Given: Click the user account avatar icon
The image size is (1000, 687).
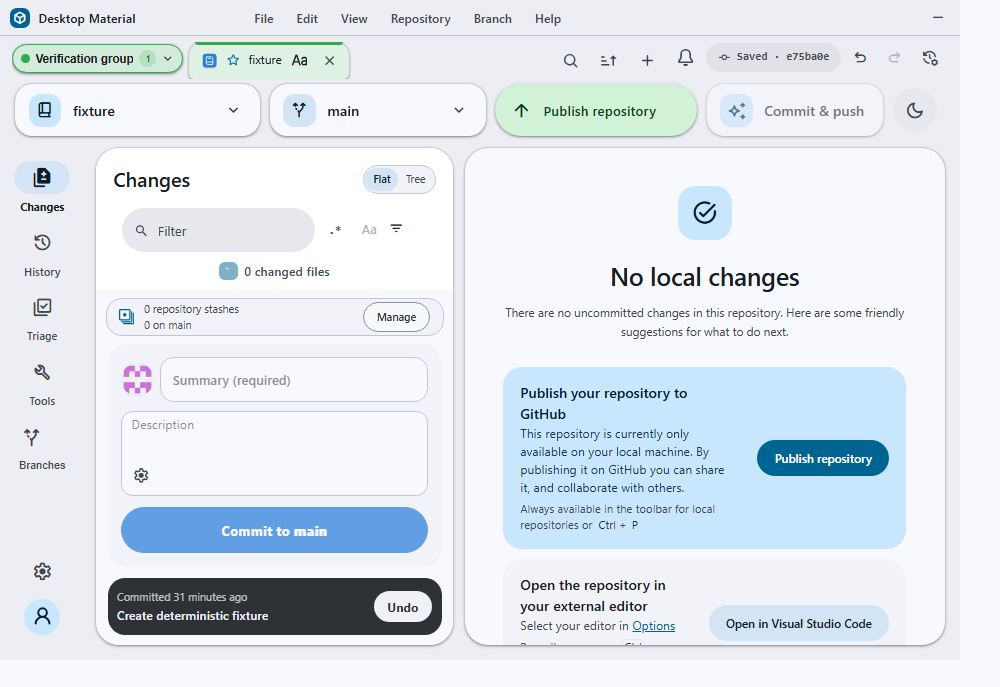Looking at the screenshot, I should pyautogui.click(x=42, y=616).
